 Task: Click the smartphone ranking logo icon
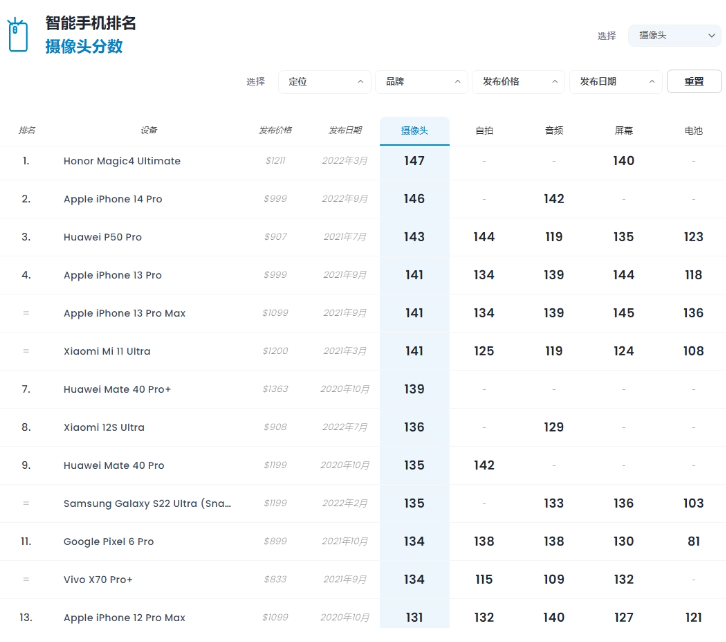point(18,35)
